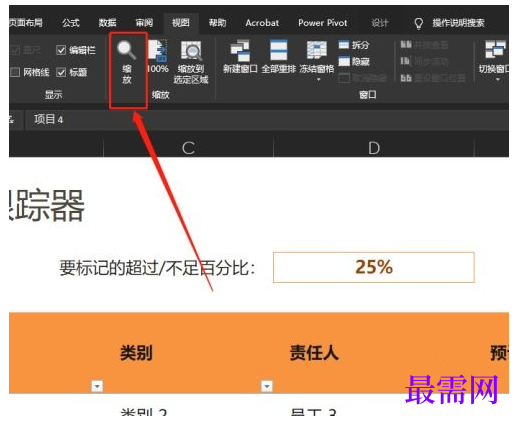Open the 类别 column filter dropdown
The height and width of the screenshot is (421, 517).
tap(97, 386)
